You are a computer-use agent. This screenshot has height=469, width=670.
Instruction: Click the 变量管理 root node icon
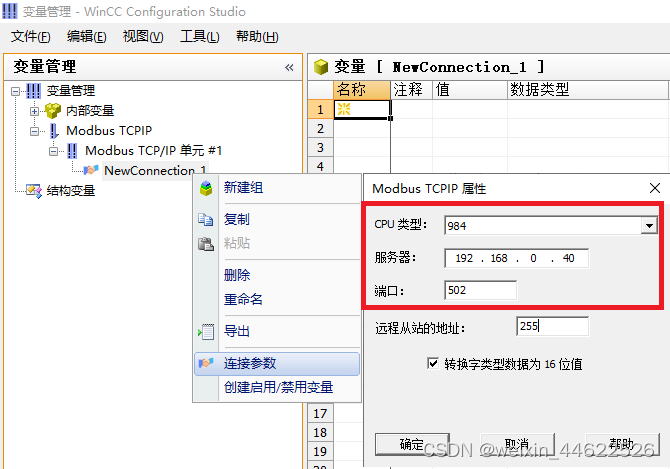tap(33, 91)
